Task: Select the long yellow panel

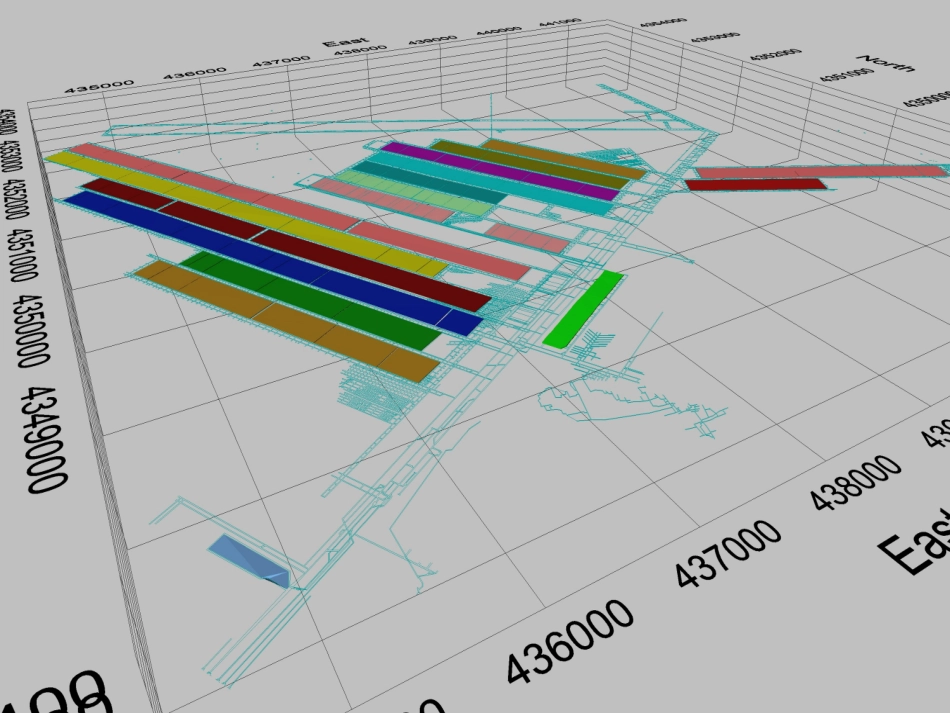Action: (245, 213)
